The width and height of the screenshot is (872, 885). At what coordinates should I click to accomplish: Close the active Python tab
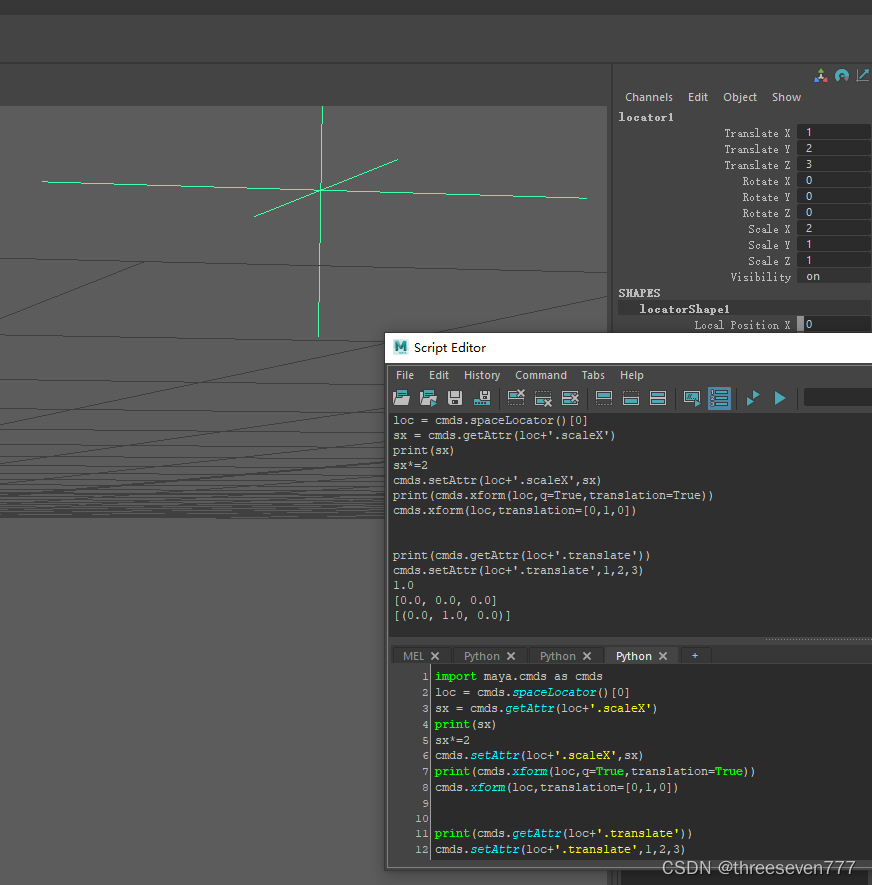(x=662, y=656)
